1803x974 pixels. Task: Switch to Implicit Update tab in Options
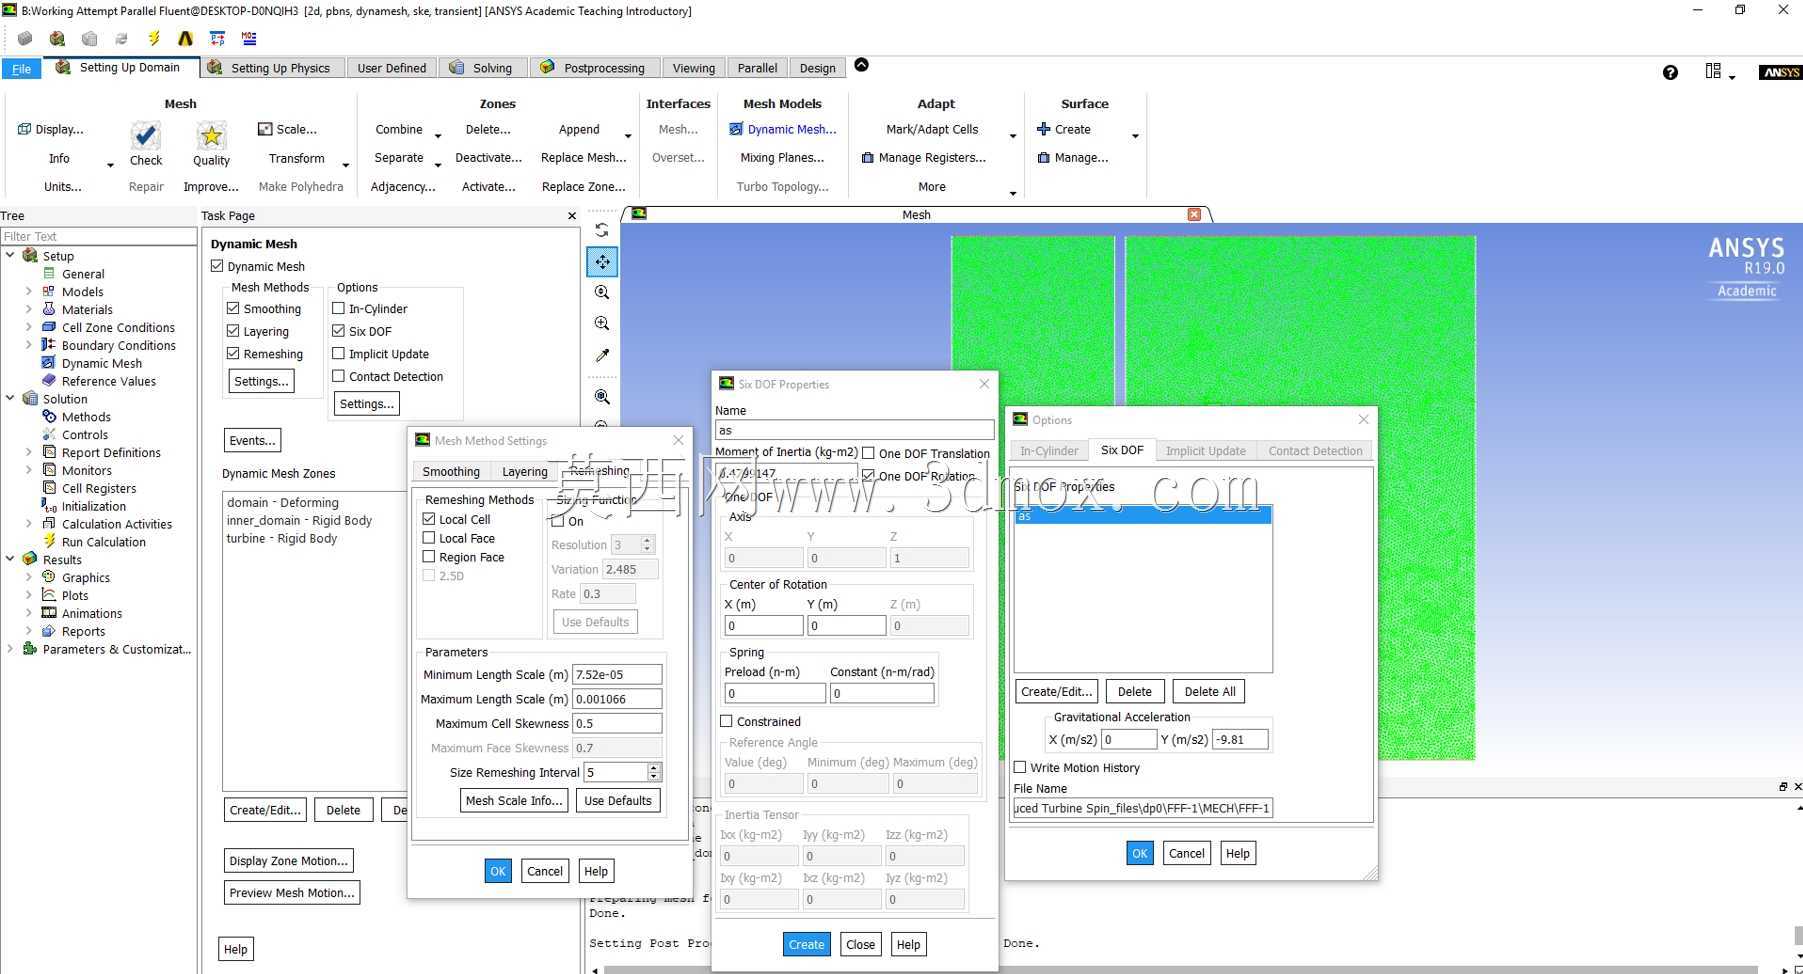[1205, 451]
